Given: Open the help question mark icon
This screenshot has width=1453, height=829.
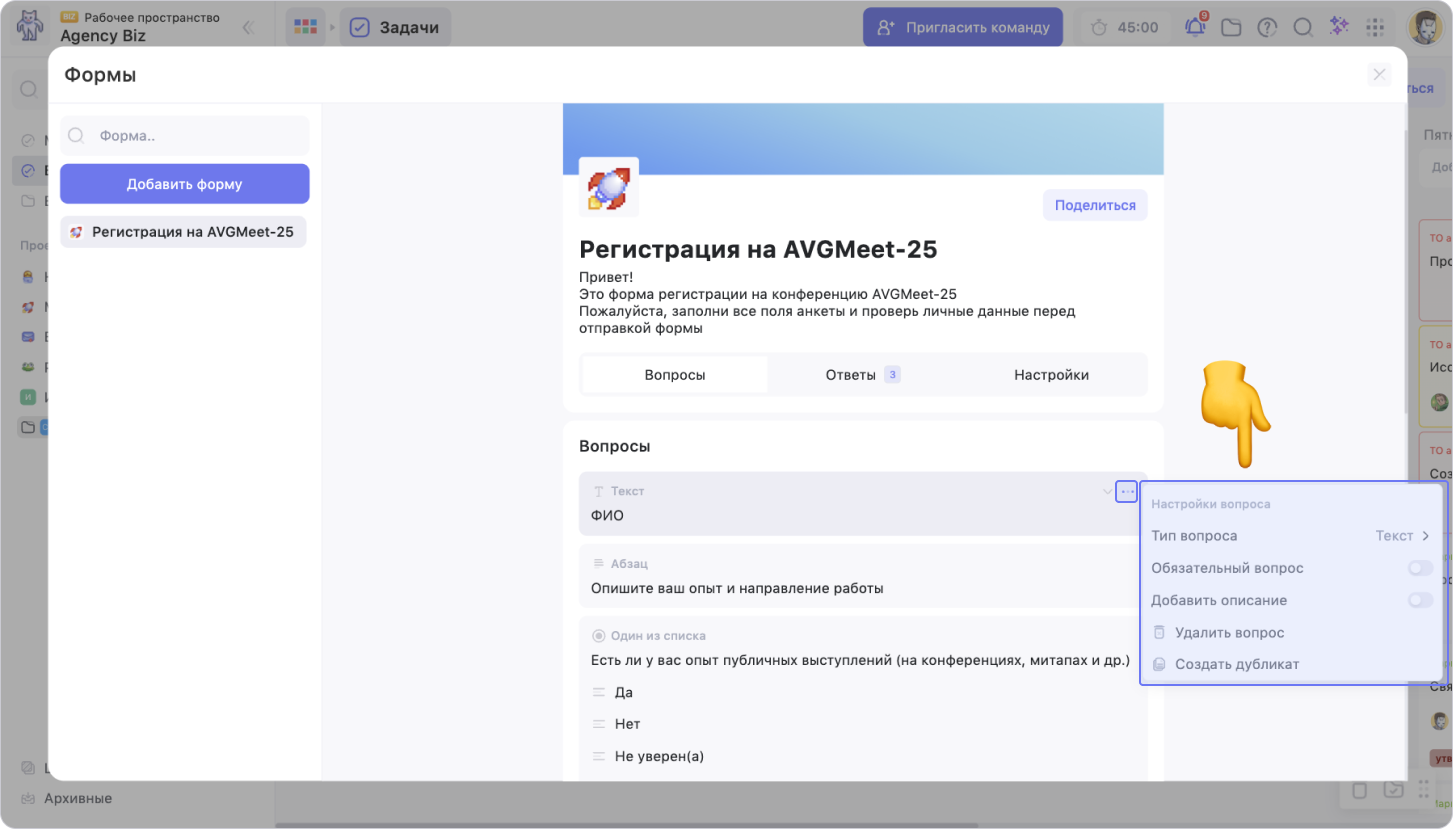Looking at the screenshot, I should 1267,27.
